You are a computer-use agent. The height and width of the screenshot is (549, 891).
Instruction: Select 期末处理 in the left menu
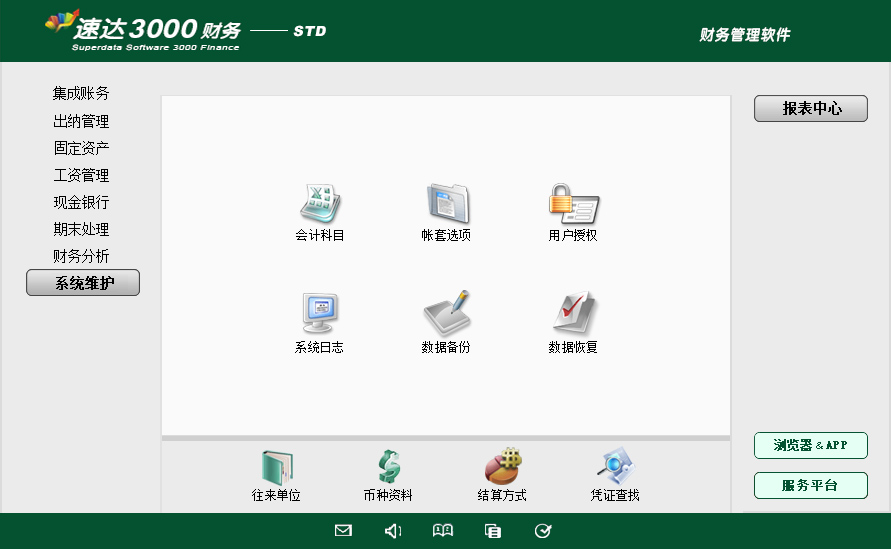click(81, 229)
